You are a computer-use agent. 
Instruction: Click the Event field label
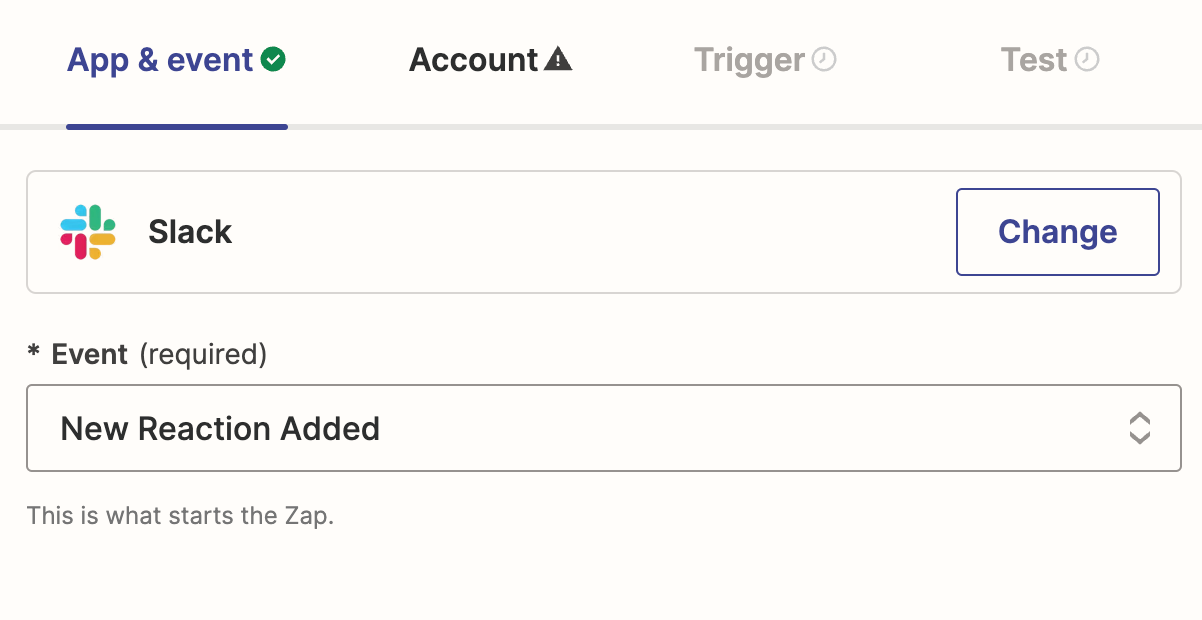[x=90, y=354]
